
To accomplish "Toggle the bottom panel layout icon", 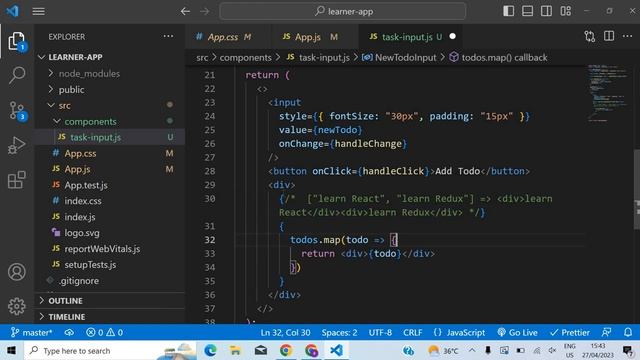I will click(x=527, y=11).
